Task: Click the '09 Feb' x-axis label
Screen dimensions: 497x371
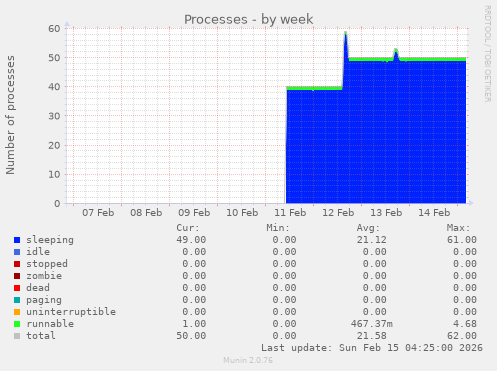Action: (x=194, y=213)
